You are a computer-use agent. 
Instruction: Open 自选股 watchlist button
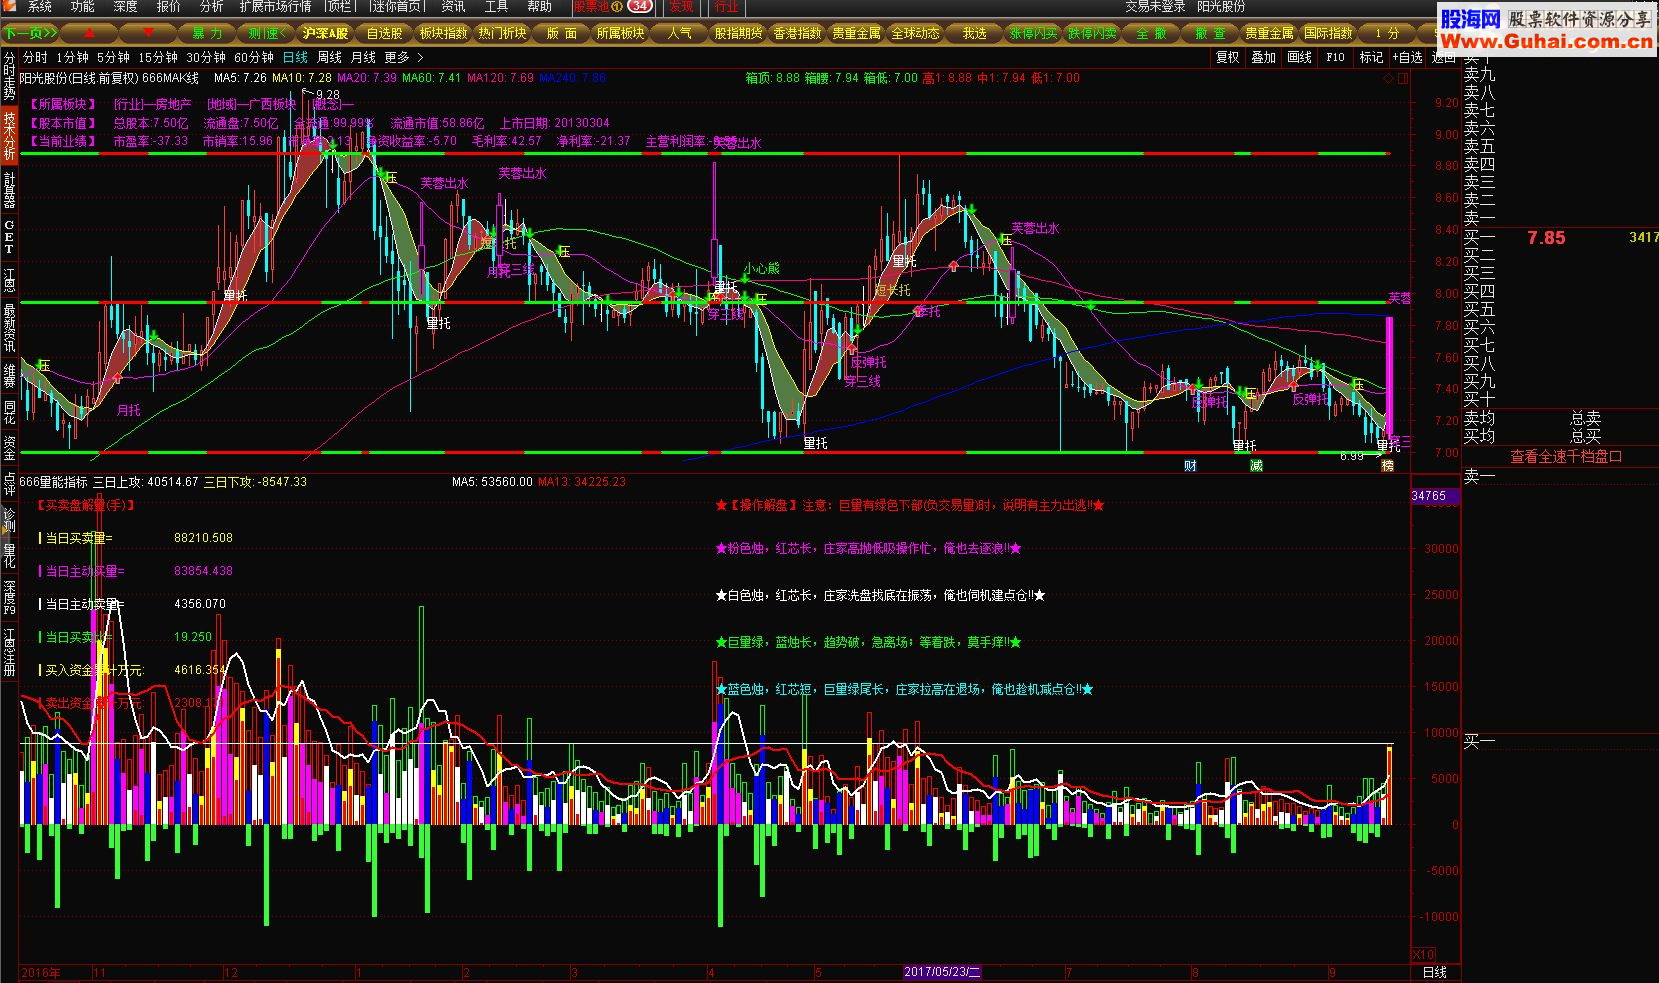point(385,33)
